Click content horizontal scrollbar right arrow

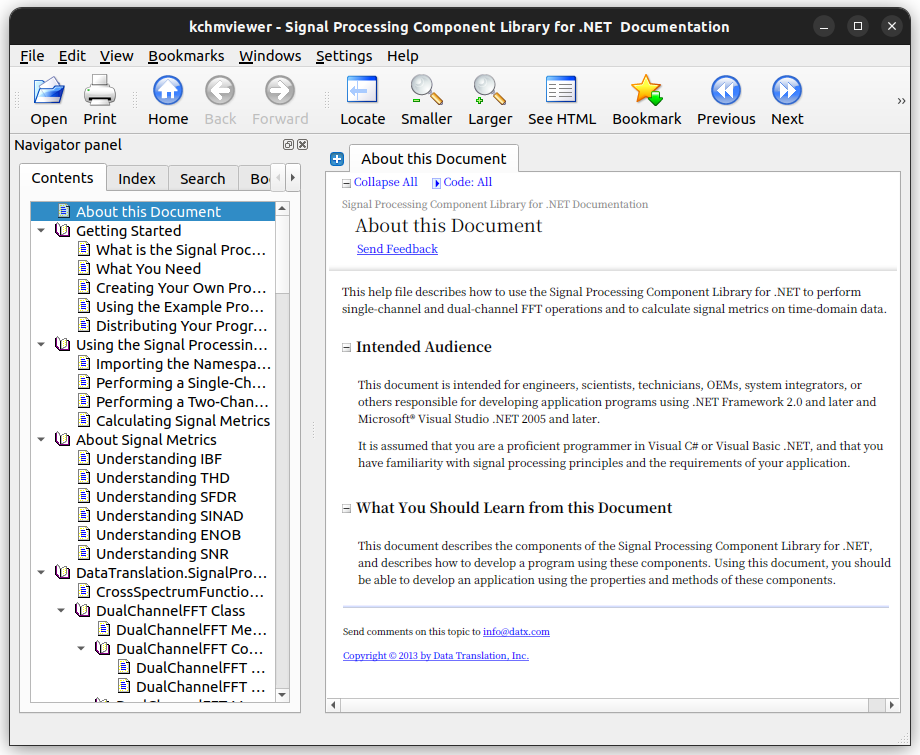pyautogui.click(x=892, y=705)
